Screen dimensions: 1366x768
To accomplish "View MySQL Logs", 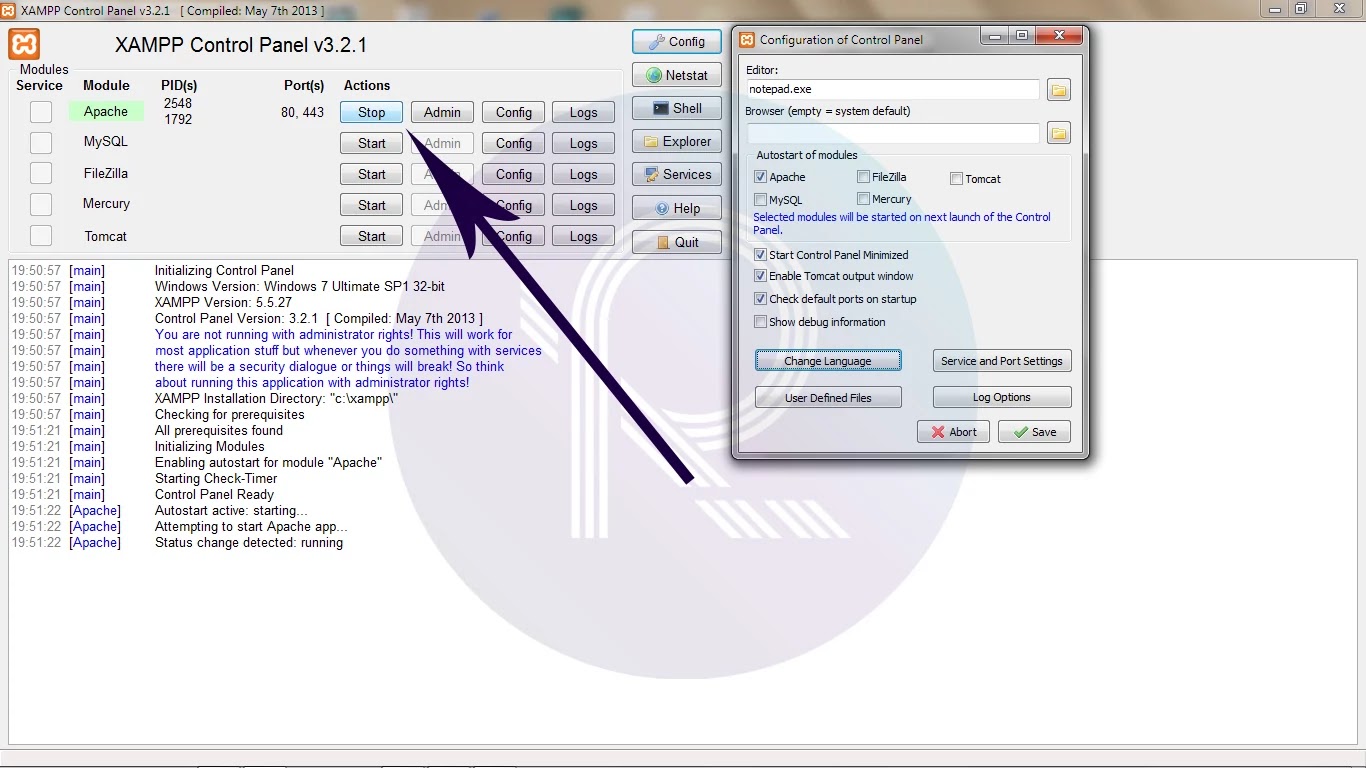I will click(583, 144).
